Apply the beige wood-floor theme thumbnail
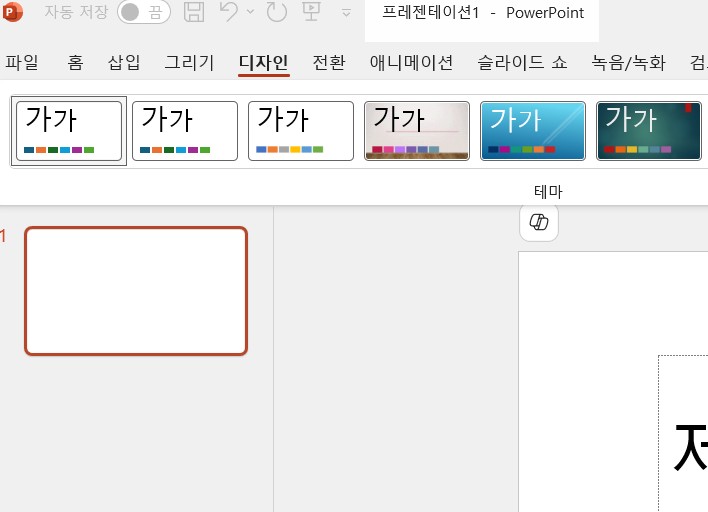This screenshot has height=512, width=708. [417, 131]
